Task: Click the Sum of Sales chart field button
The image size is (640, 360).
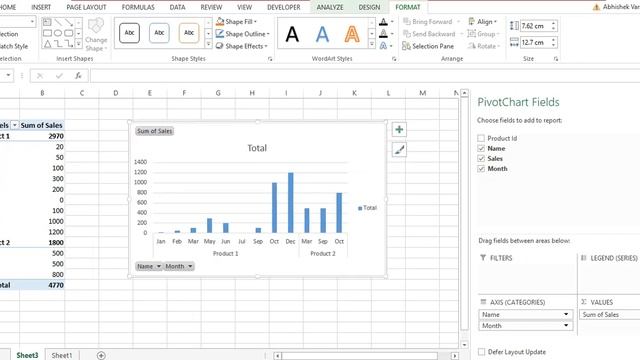Action: pyautogui.click(x=154, y=131)
